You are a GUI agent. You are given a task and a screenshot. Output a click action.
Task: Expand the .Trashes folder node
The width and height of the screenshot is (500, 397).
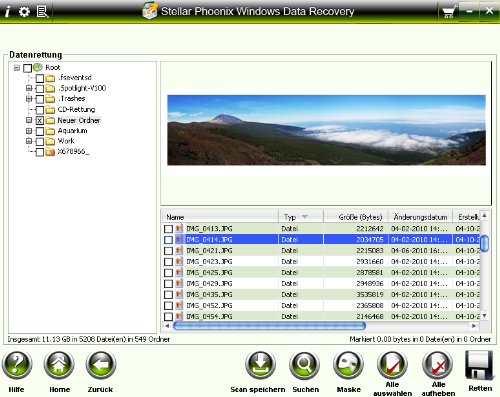(x=29, y=99)
